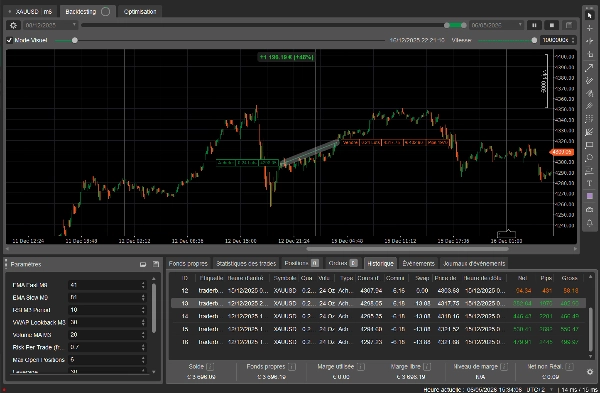Image resolution: width=600 pixels, height=393 pixels.
Task: Click toolbar icon below the purple square
Action: pos(589,209)
